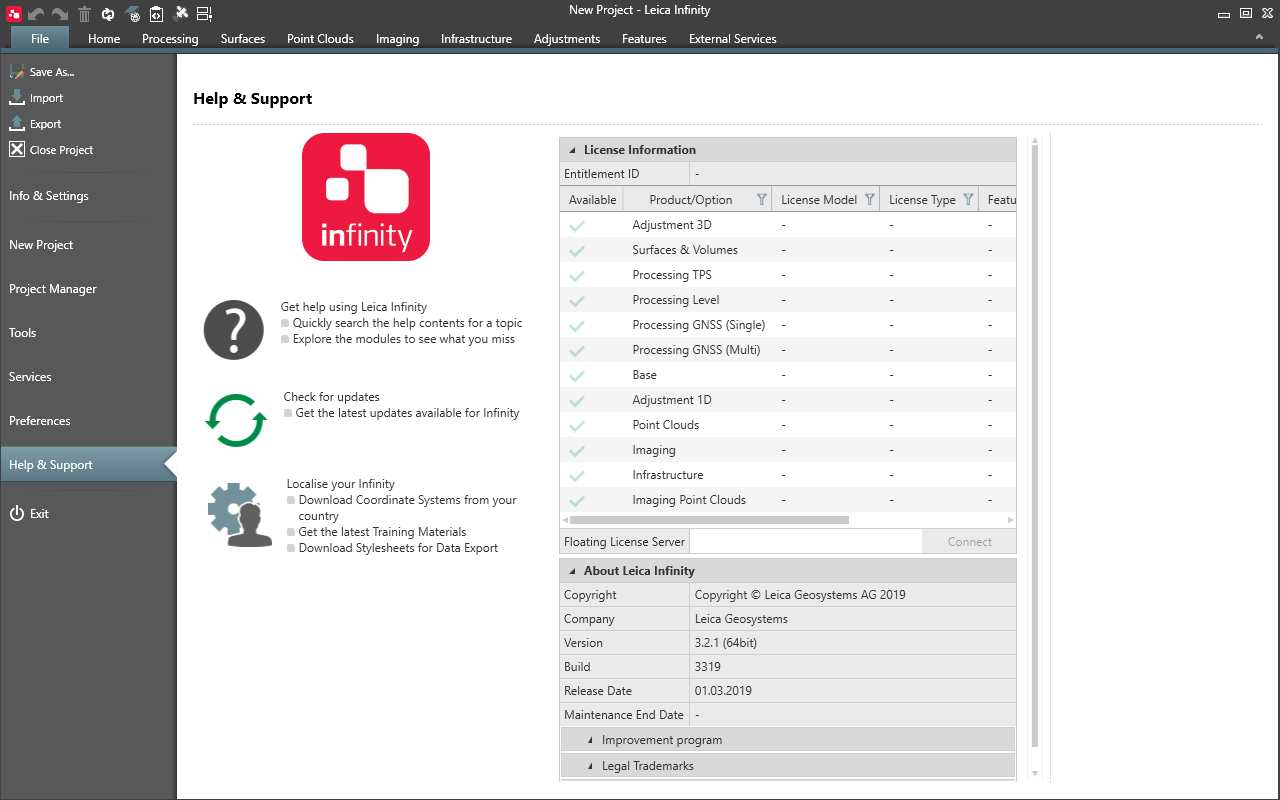Click the Floating License Server input field
The height and width of the screenshot is (800, 1280).
805,542
